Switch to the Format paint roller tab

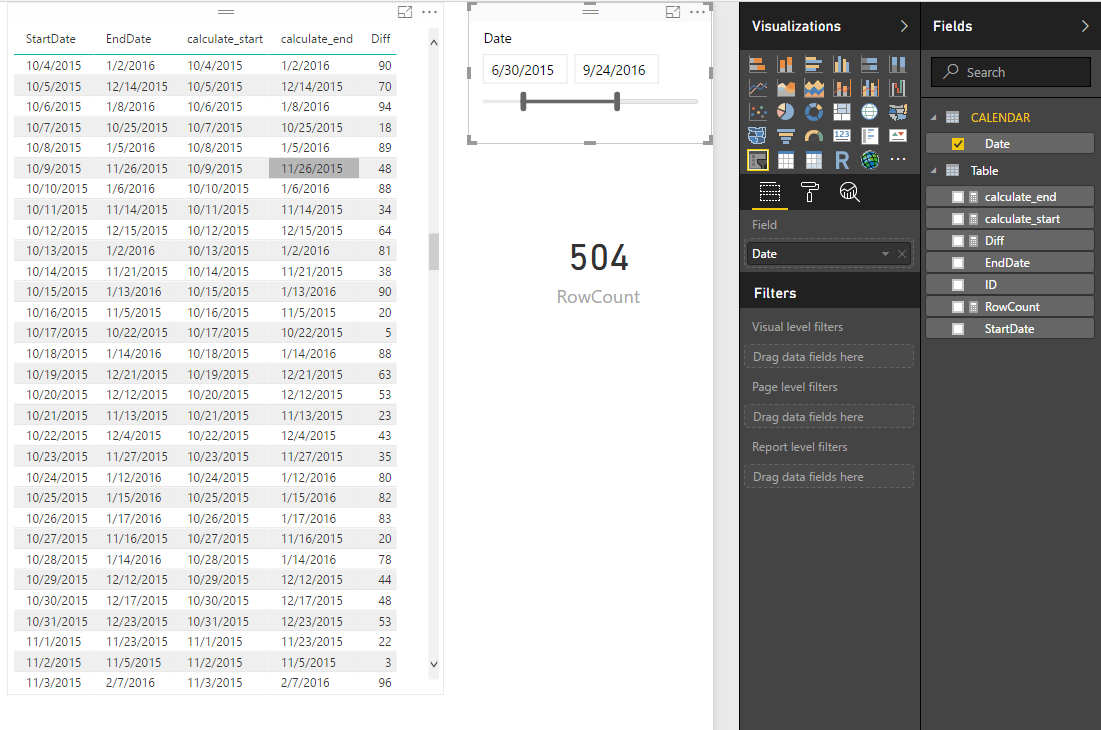(x=810, y=192)
